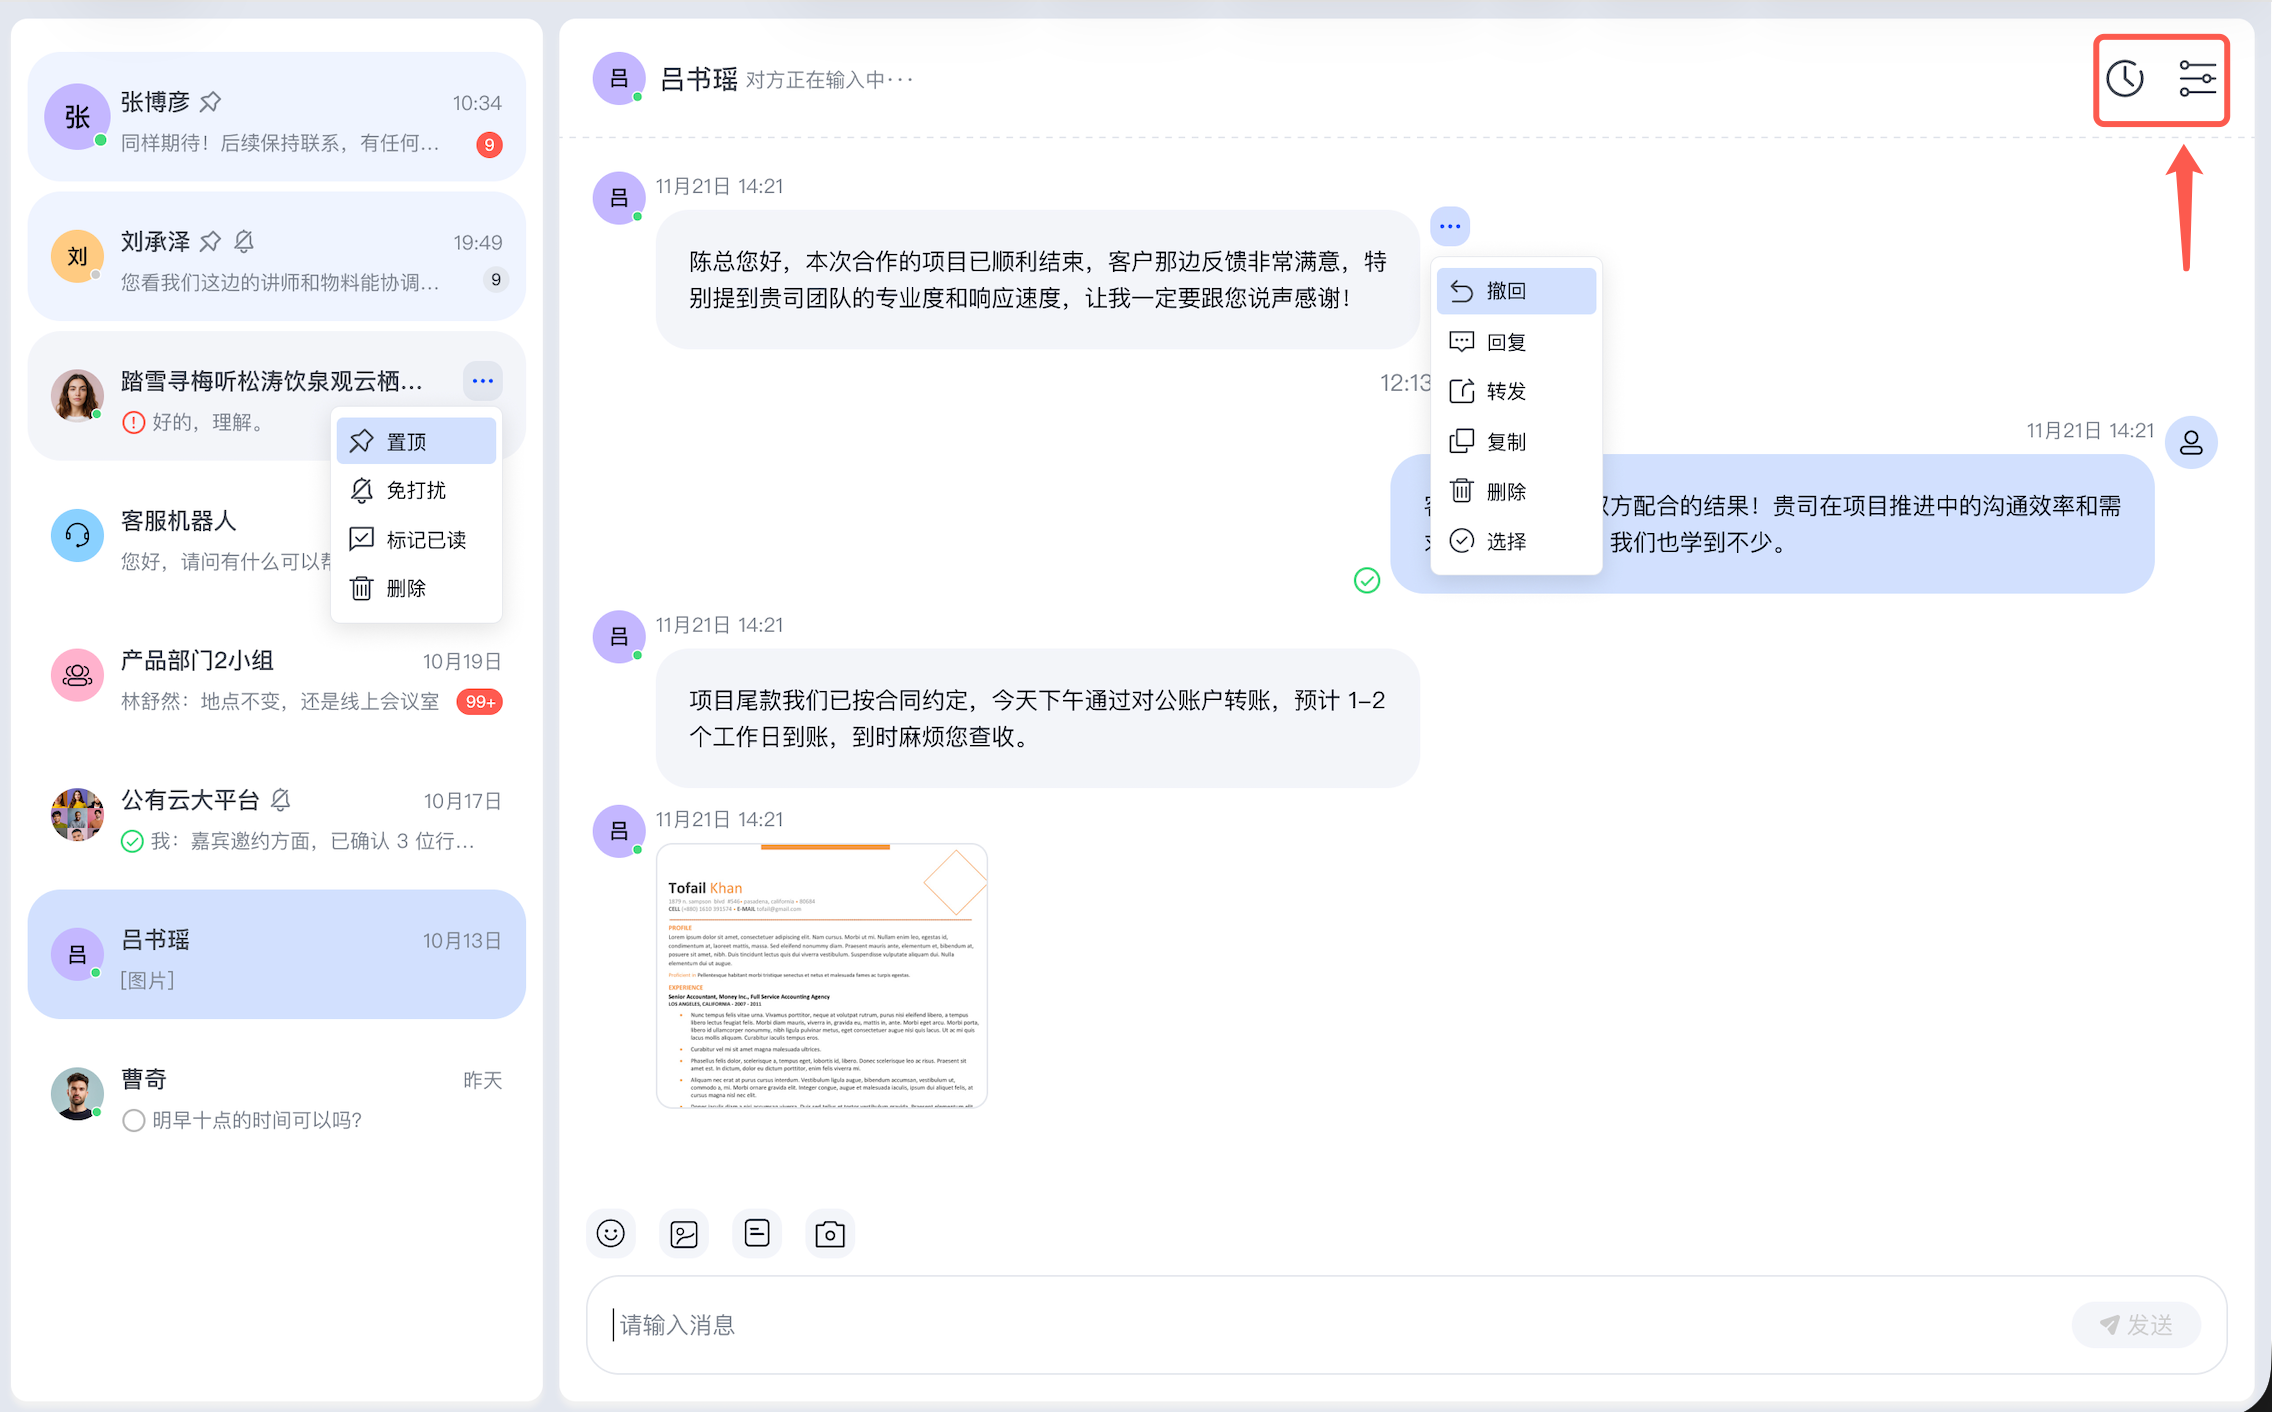
Task: Open the resume image thumbnail
Action: 822,975
